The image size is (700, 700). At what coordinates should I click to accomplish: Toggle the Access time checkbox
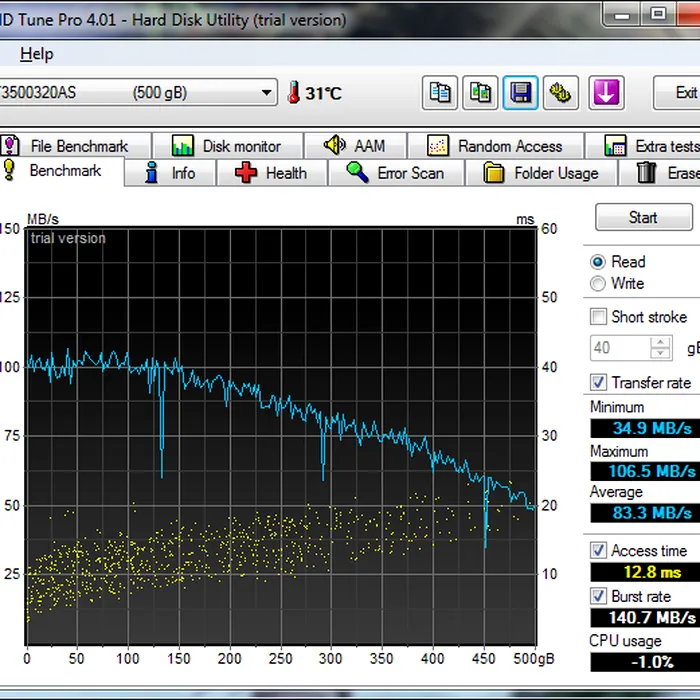pos(598,550)
